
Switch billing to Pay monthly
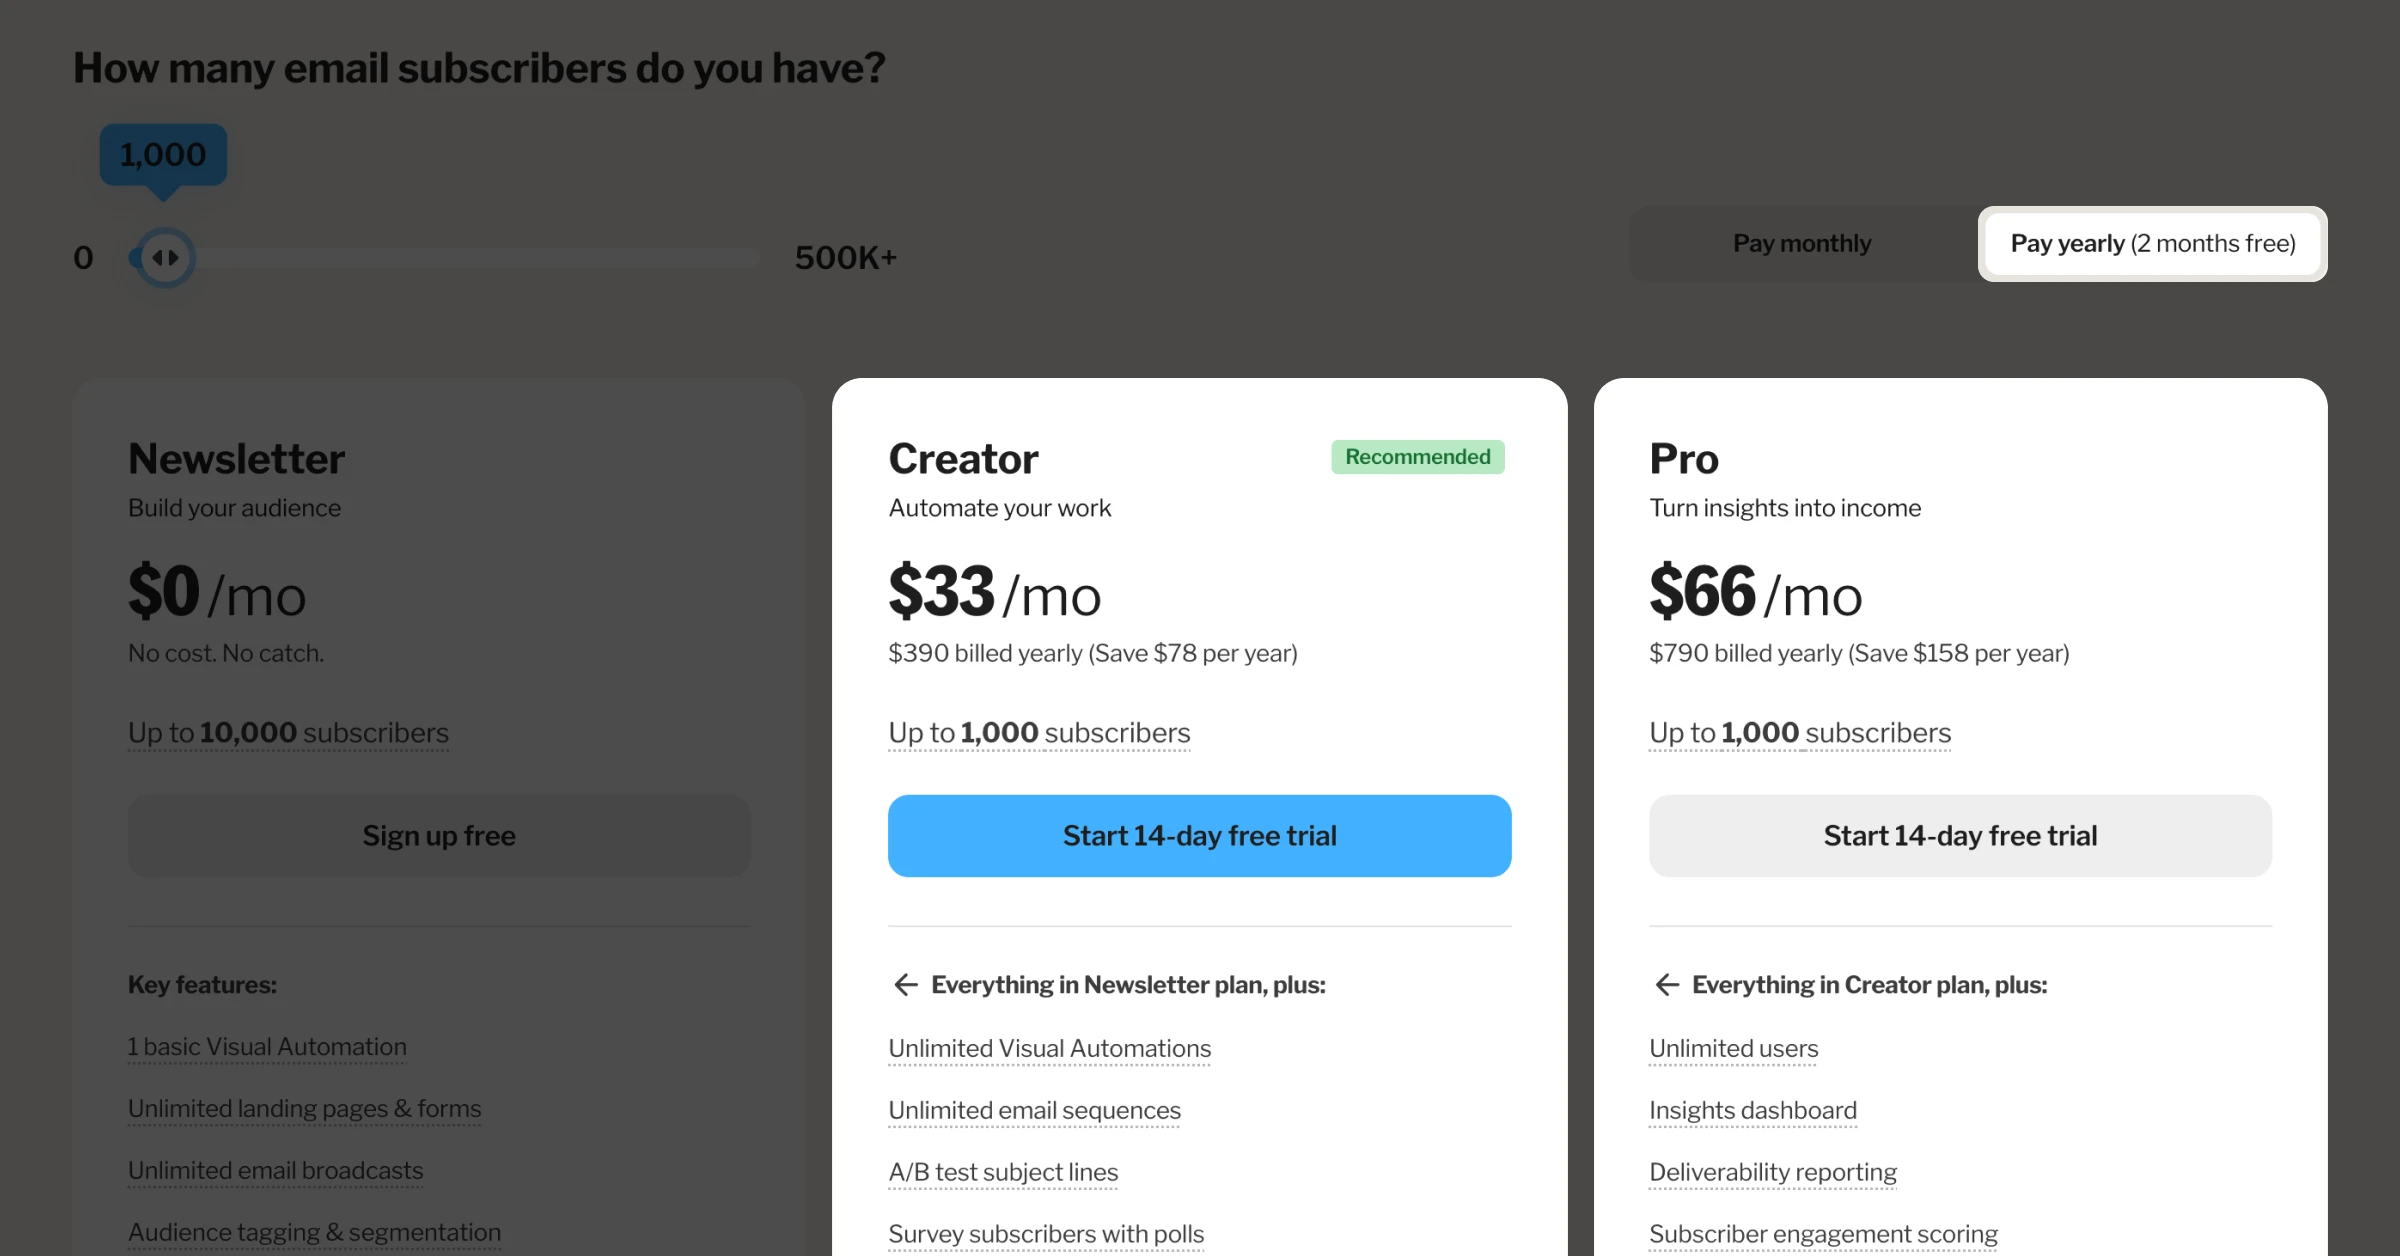[1801, 243]
